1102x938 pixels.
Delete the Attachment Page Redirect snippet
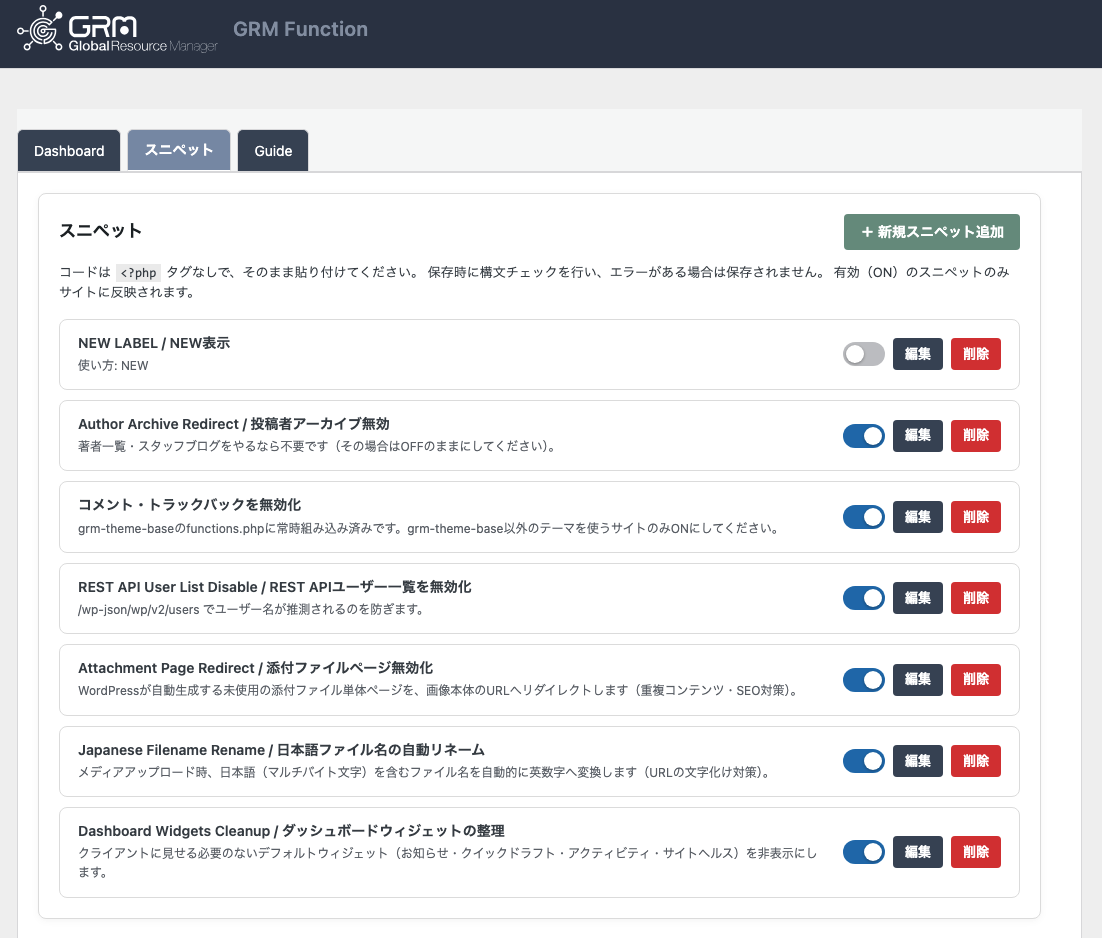pos(975,679)
